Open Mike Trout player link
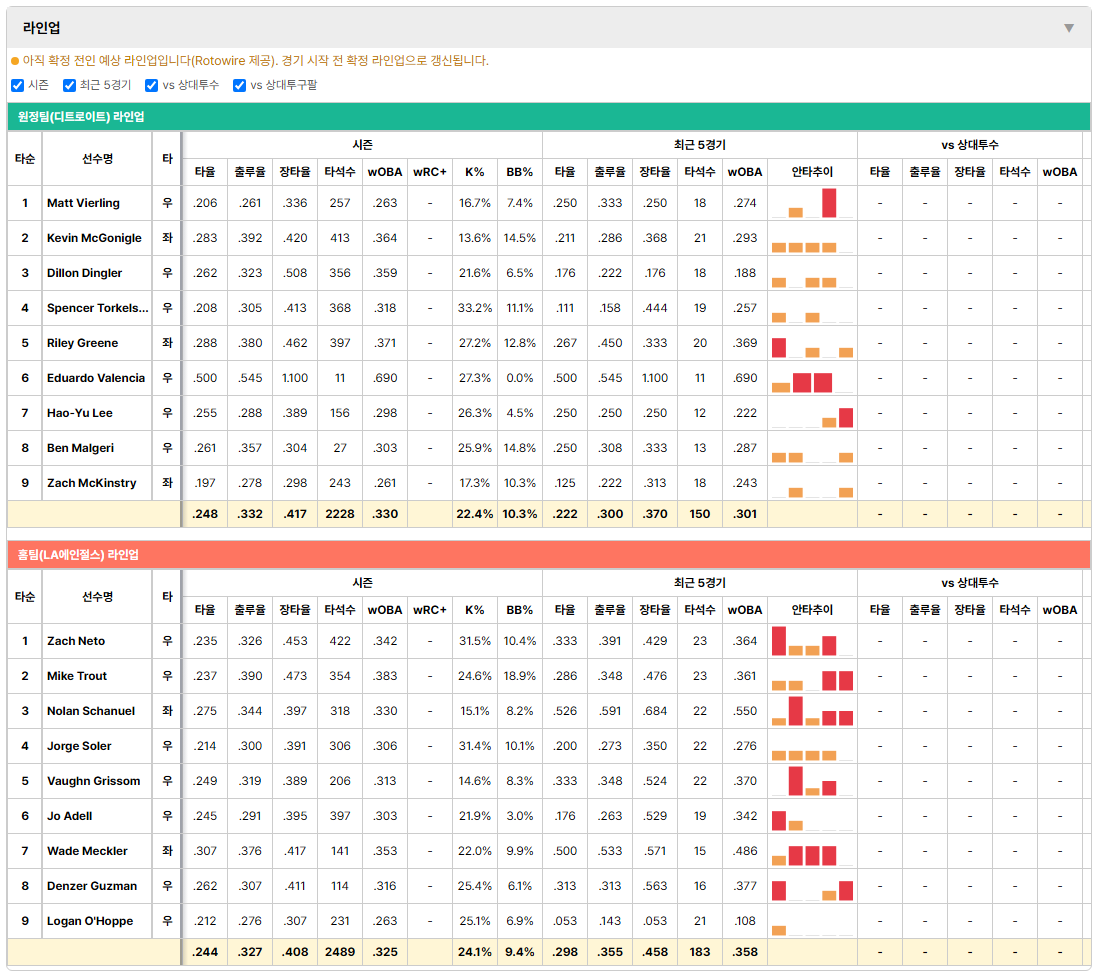Screen dimensions: 1098x977 77,676
